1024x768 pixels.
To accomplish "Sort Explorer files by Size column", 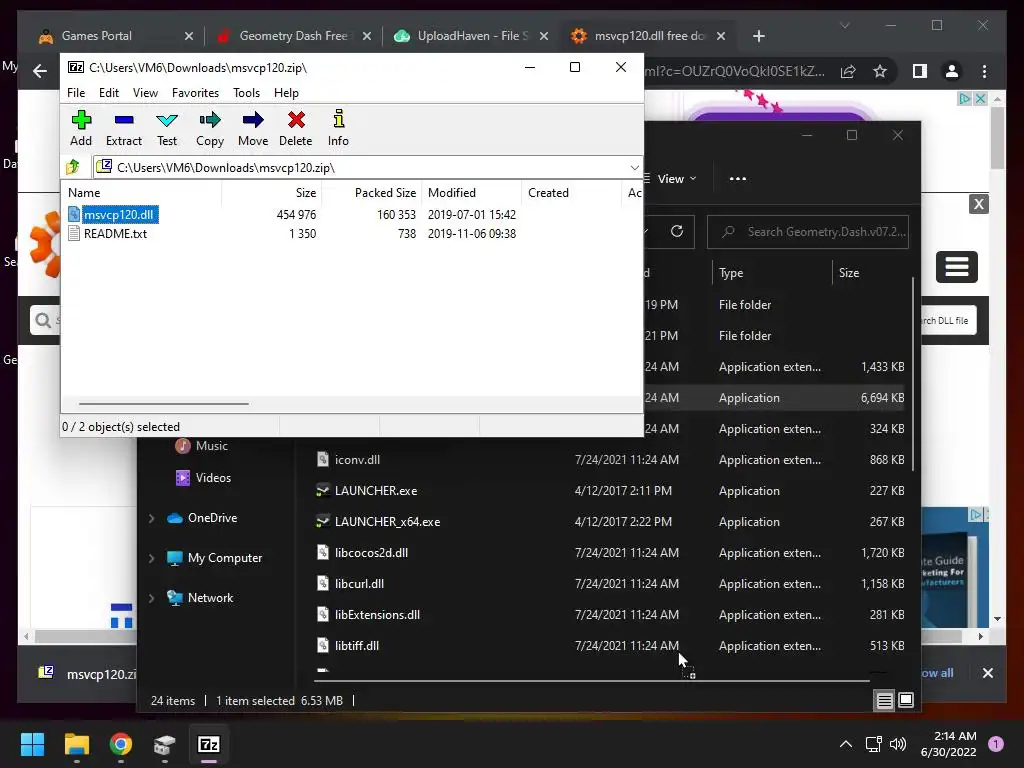I will [870, 273].
